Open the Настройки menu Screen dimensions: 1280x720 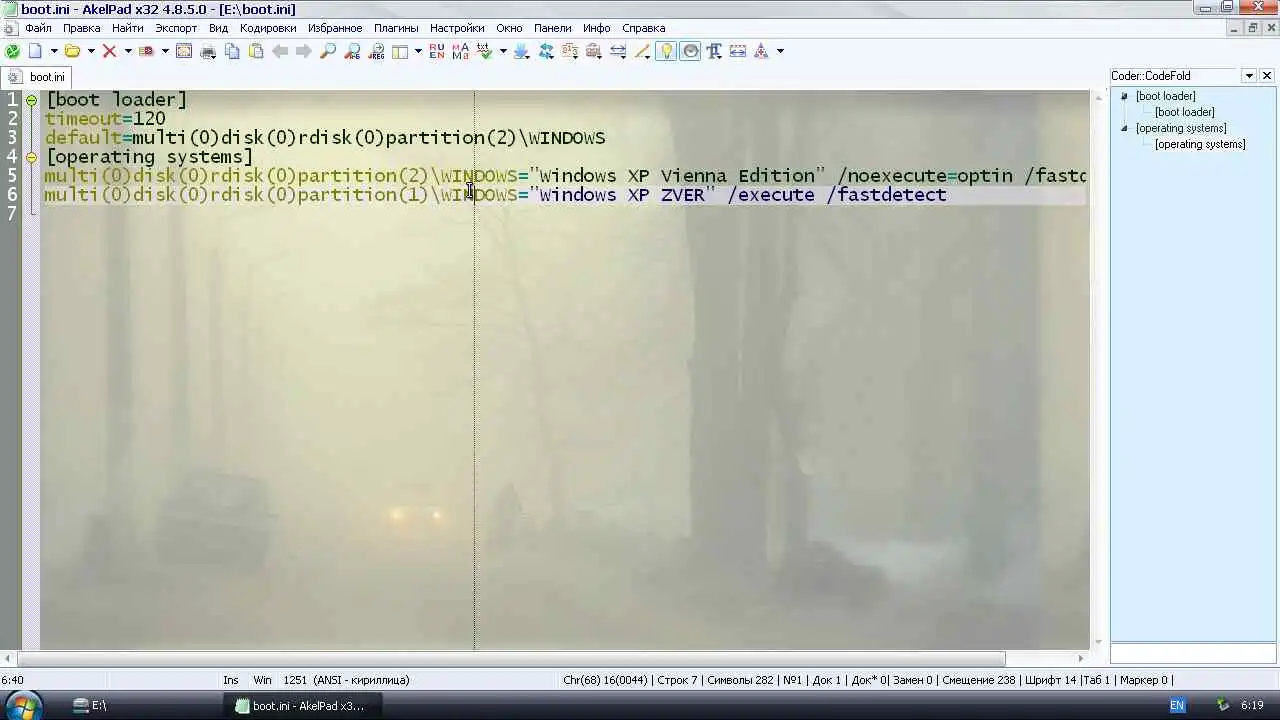(x=457, y=28)
